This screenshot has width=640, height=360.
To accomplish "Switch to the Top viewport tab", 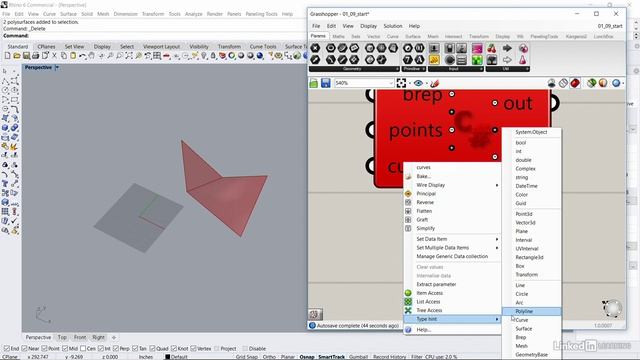I will pos(62,337).
